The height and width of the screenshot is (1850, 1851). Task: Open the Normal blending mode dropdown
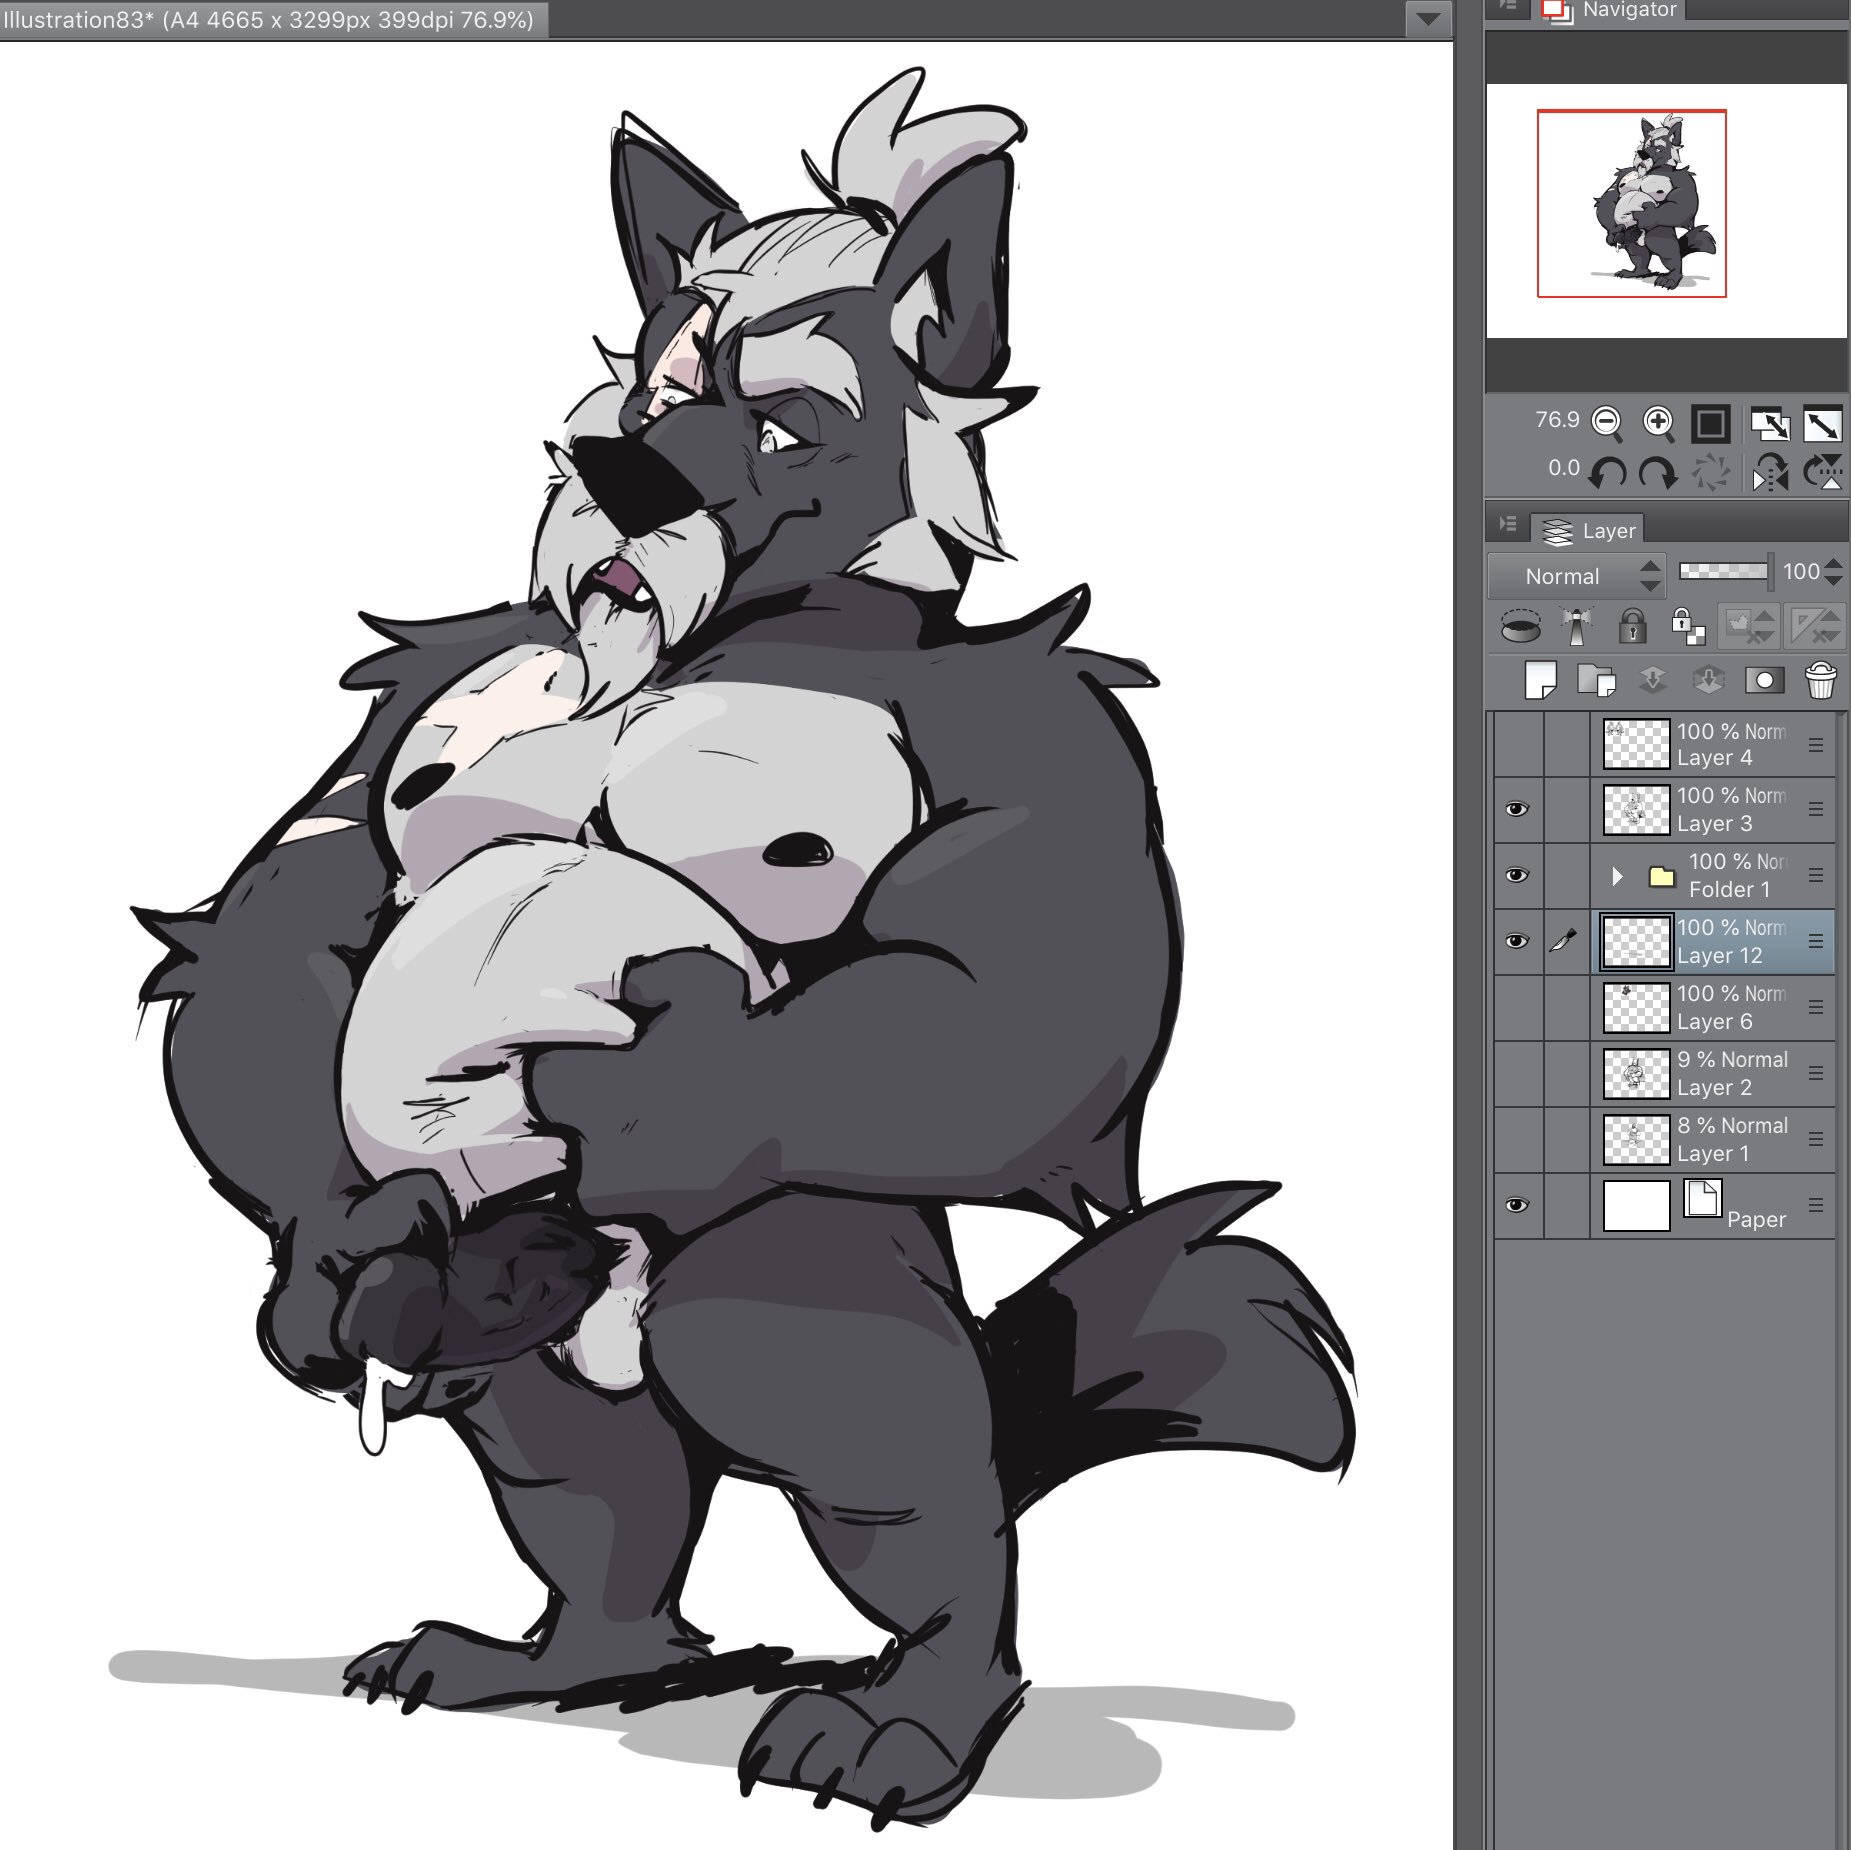1576,576
